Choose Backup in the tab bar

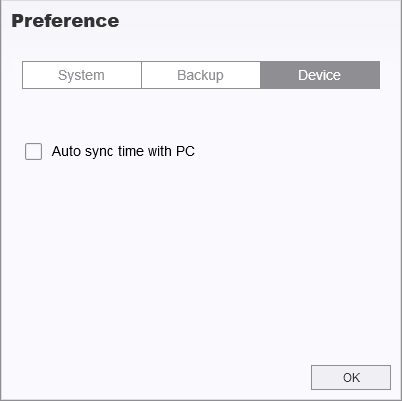coord(201,75)
